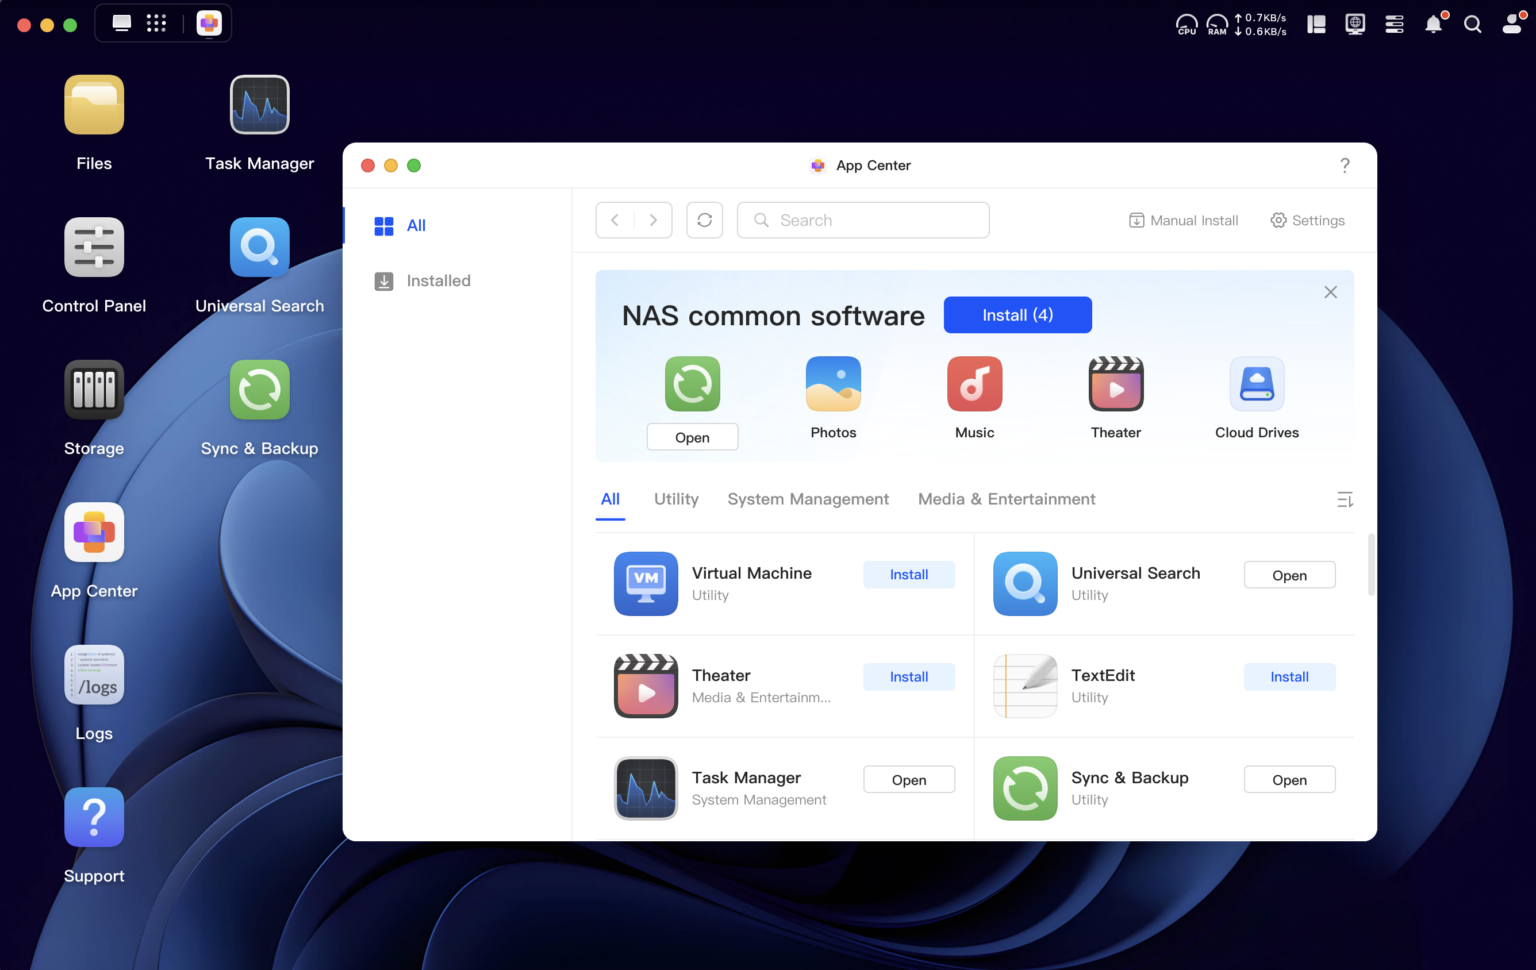Refresh the App Center list
Viewport: 1536px width, 970px height.
[x=705, y=220]
